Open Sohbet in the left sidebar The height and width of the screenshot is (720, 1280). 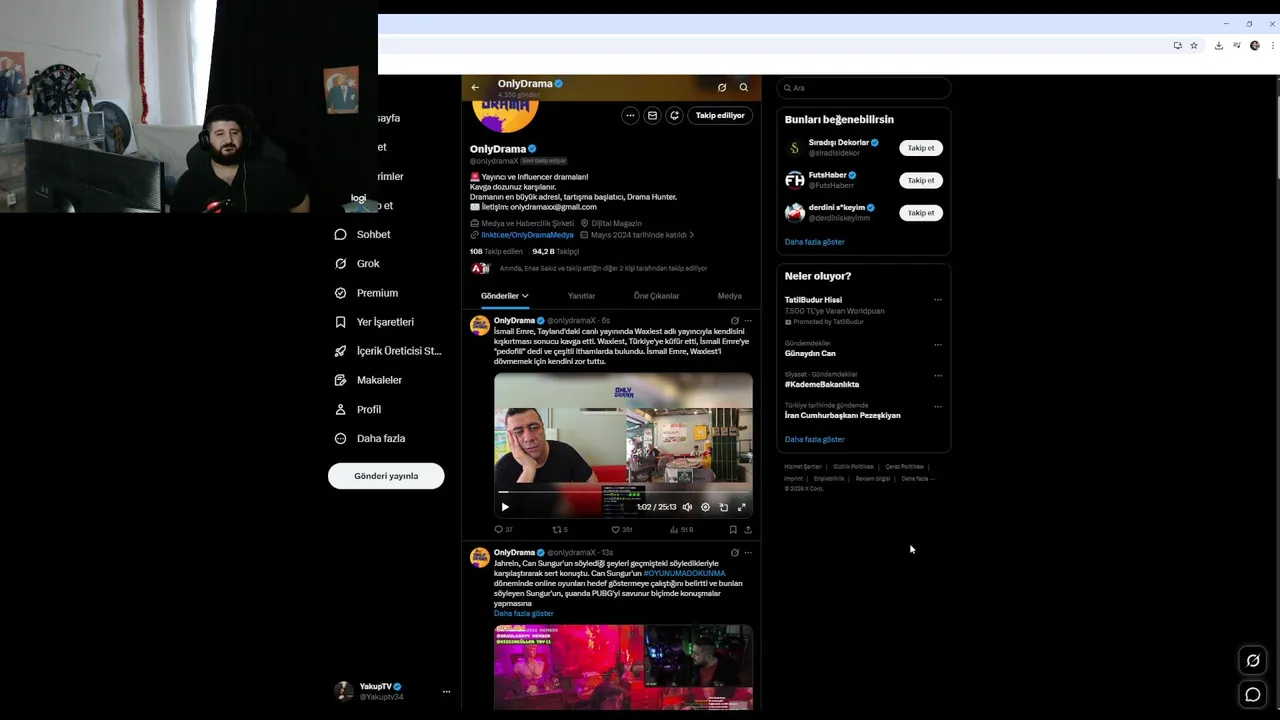(x=363, y=235)
